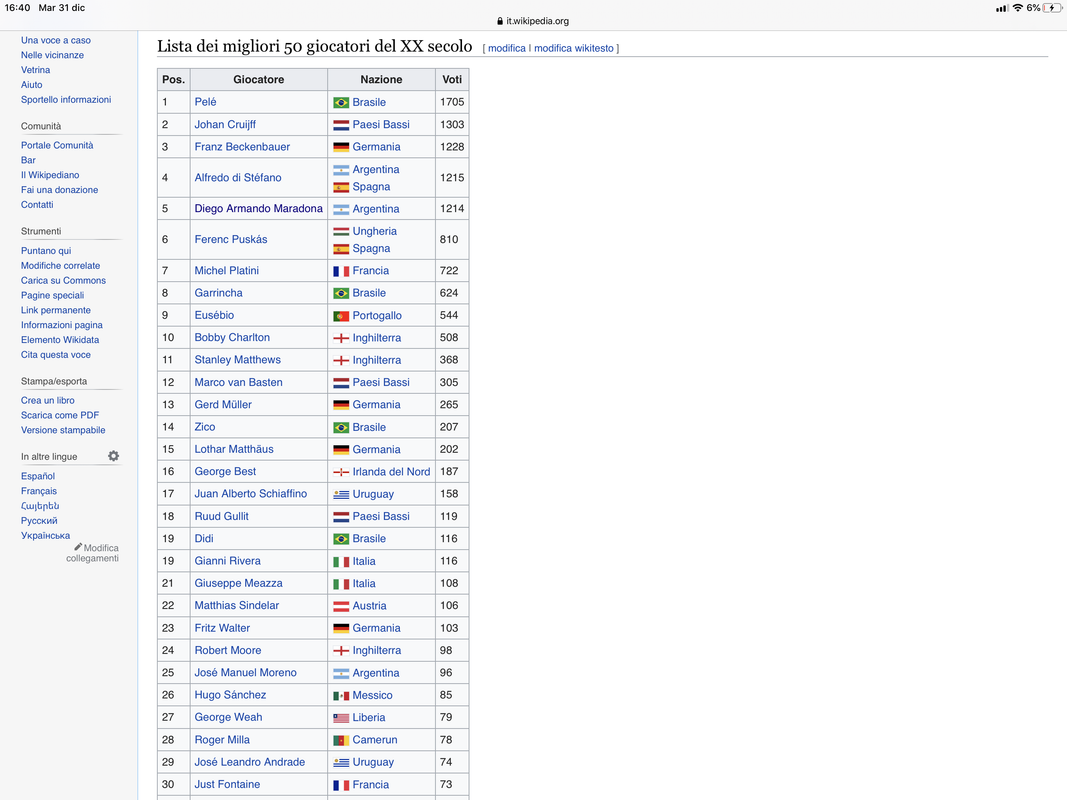Viewport: 1067px width, 800px height.
Task: Open Aiuto sidebar link
Action: pos(31,85)
